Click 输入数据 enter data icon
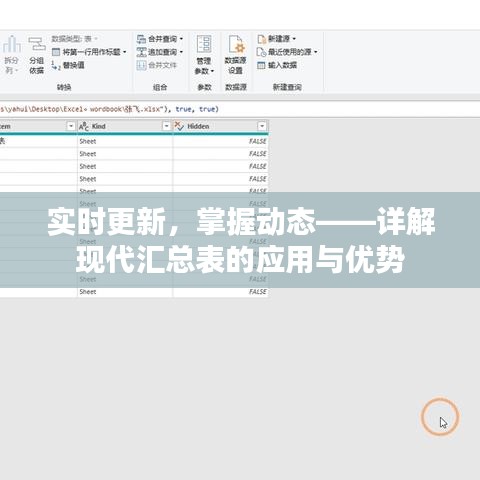Viewport: 480px width, 480px height. 261,65
